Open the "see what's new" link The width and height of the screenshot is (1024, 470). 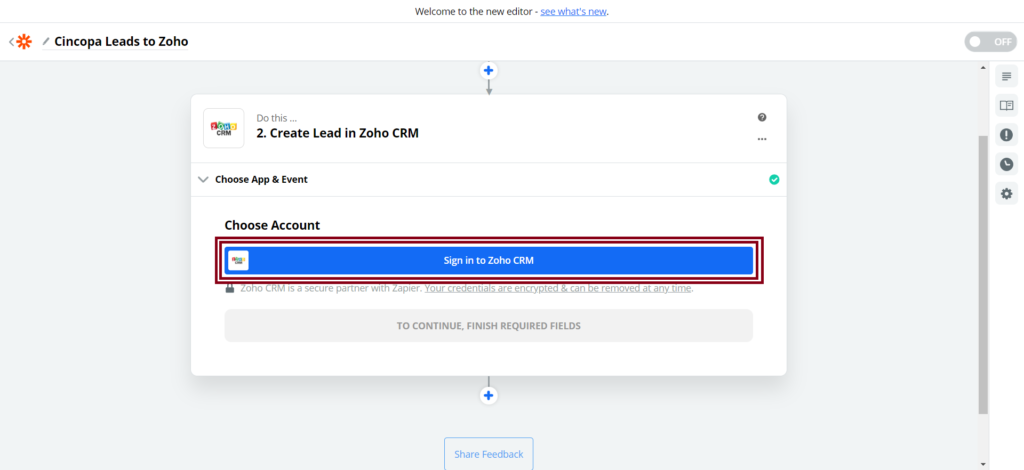573,12
